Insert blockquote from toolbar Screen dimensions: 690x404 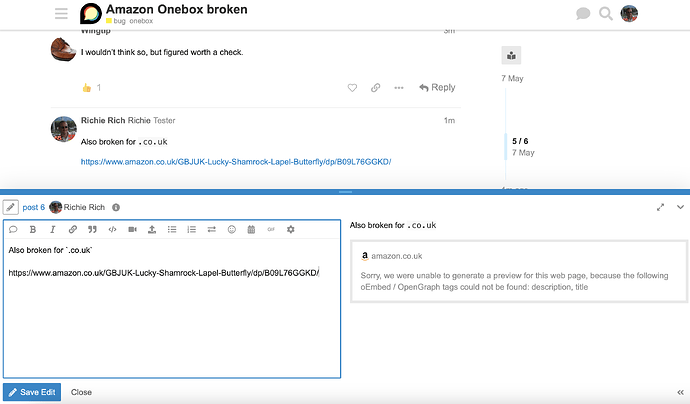92,229
